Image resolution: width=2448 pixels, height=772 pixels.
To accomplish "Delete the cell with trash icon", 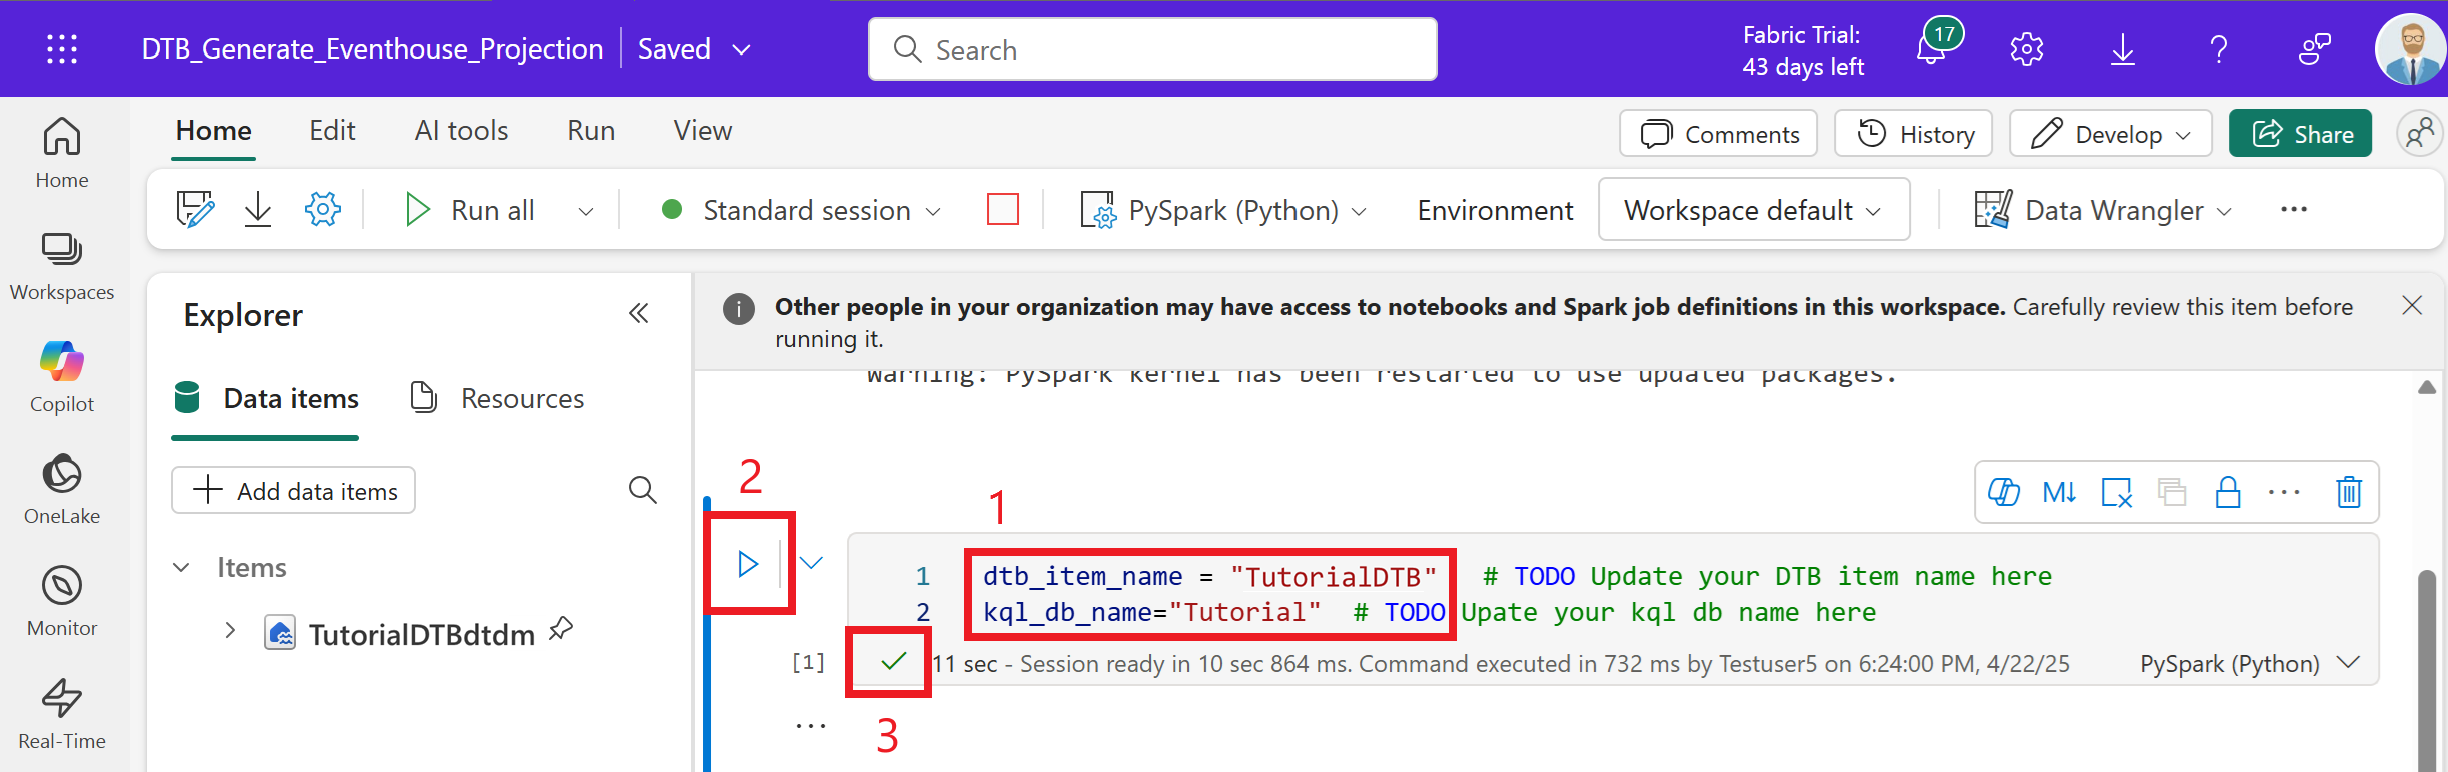I will click(x=2348, y=492).
